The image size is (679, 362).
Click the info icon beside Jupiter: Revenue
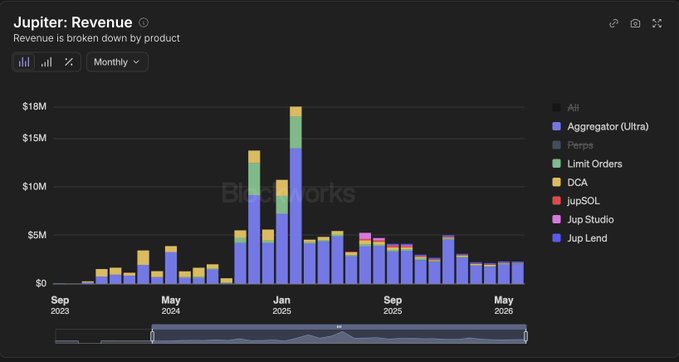143,23
